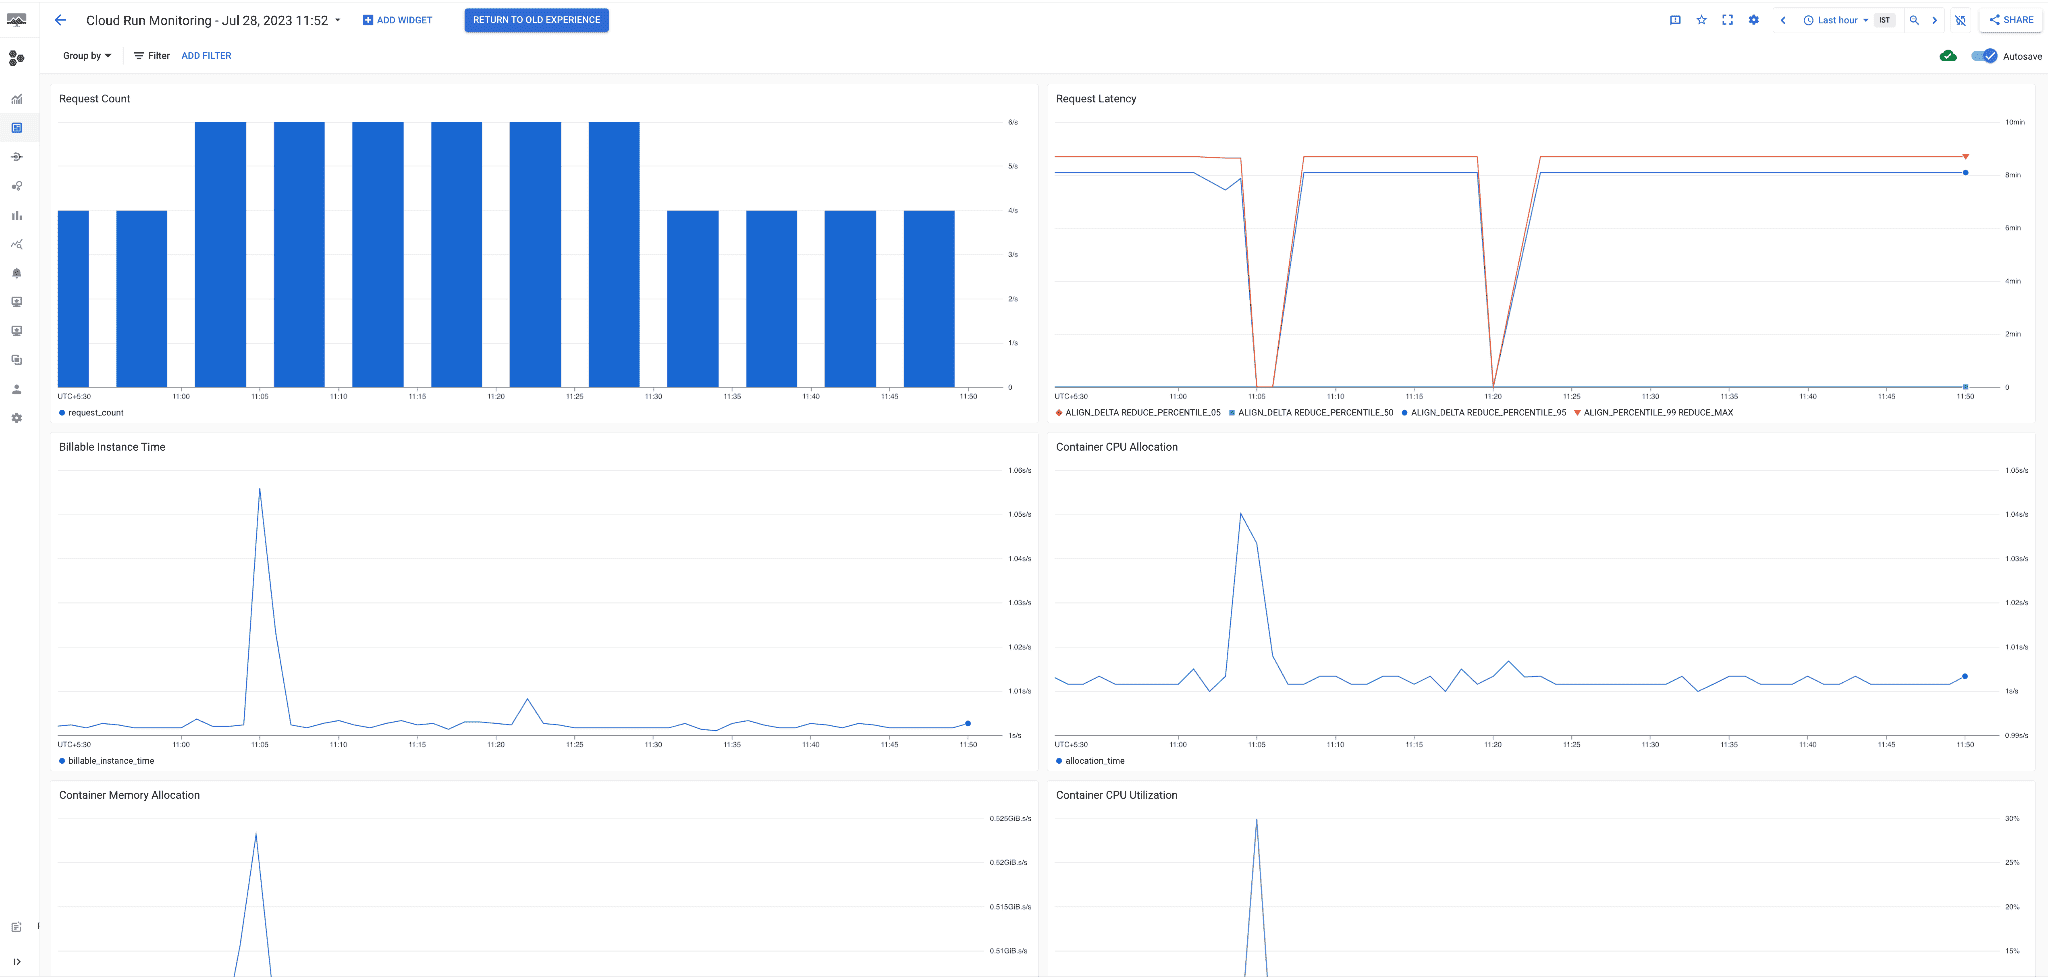Image resolution: width=2048 pixels, height=977 pixels.
Task: Star this dashboard as a favorite
Action: [x=1701, y=19]
